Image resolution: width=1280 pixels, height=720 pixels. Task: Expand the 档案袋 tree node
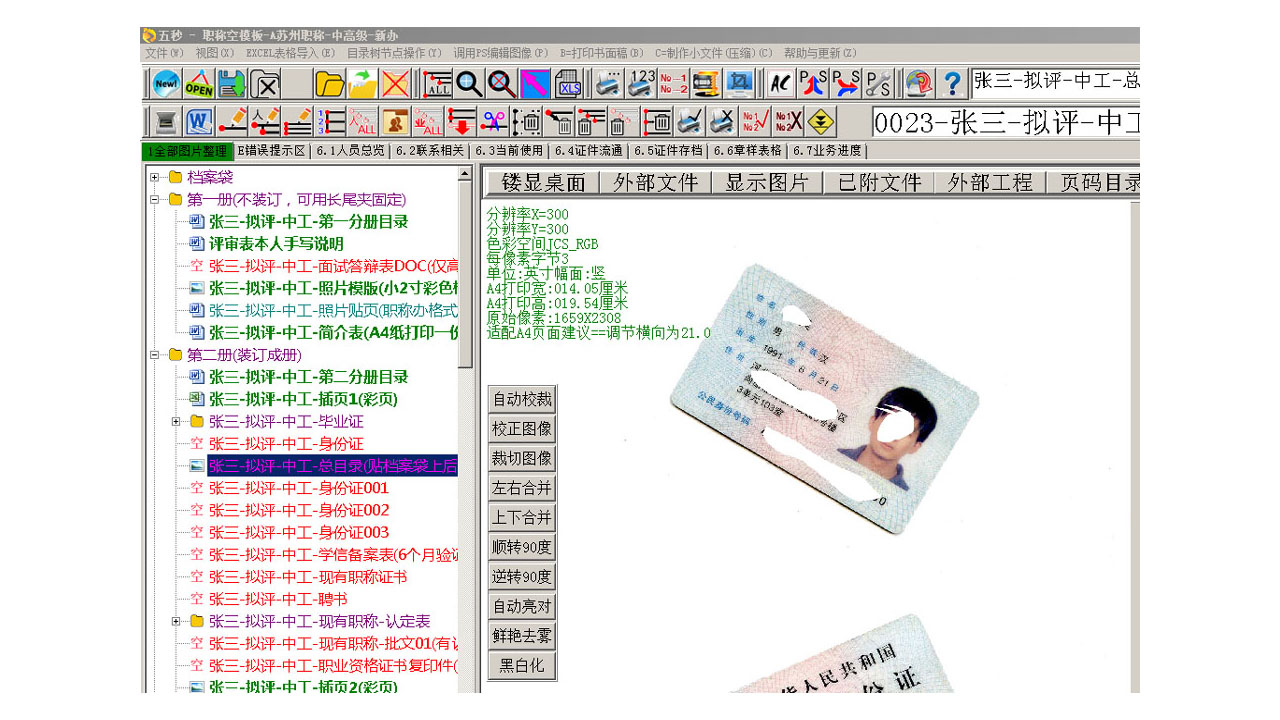155,178
